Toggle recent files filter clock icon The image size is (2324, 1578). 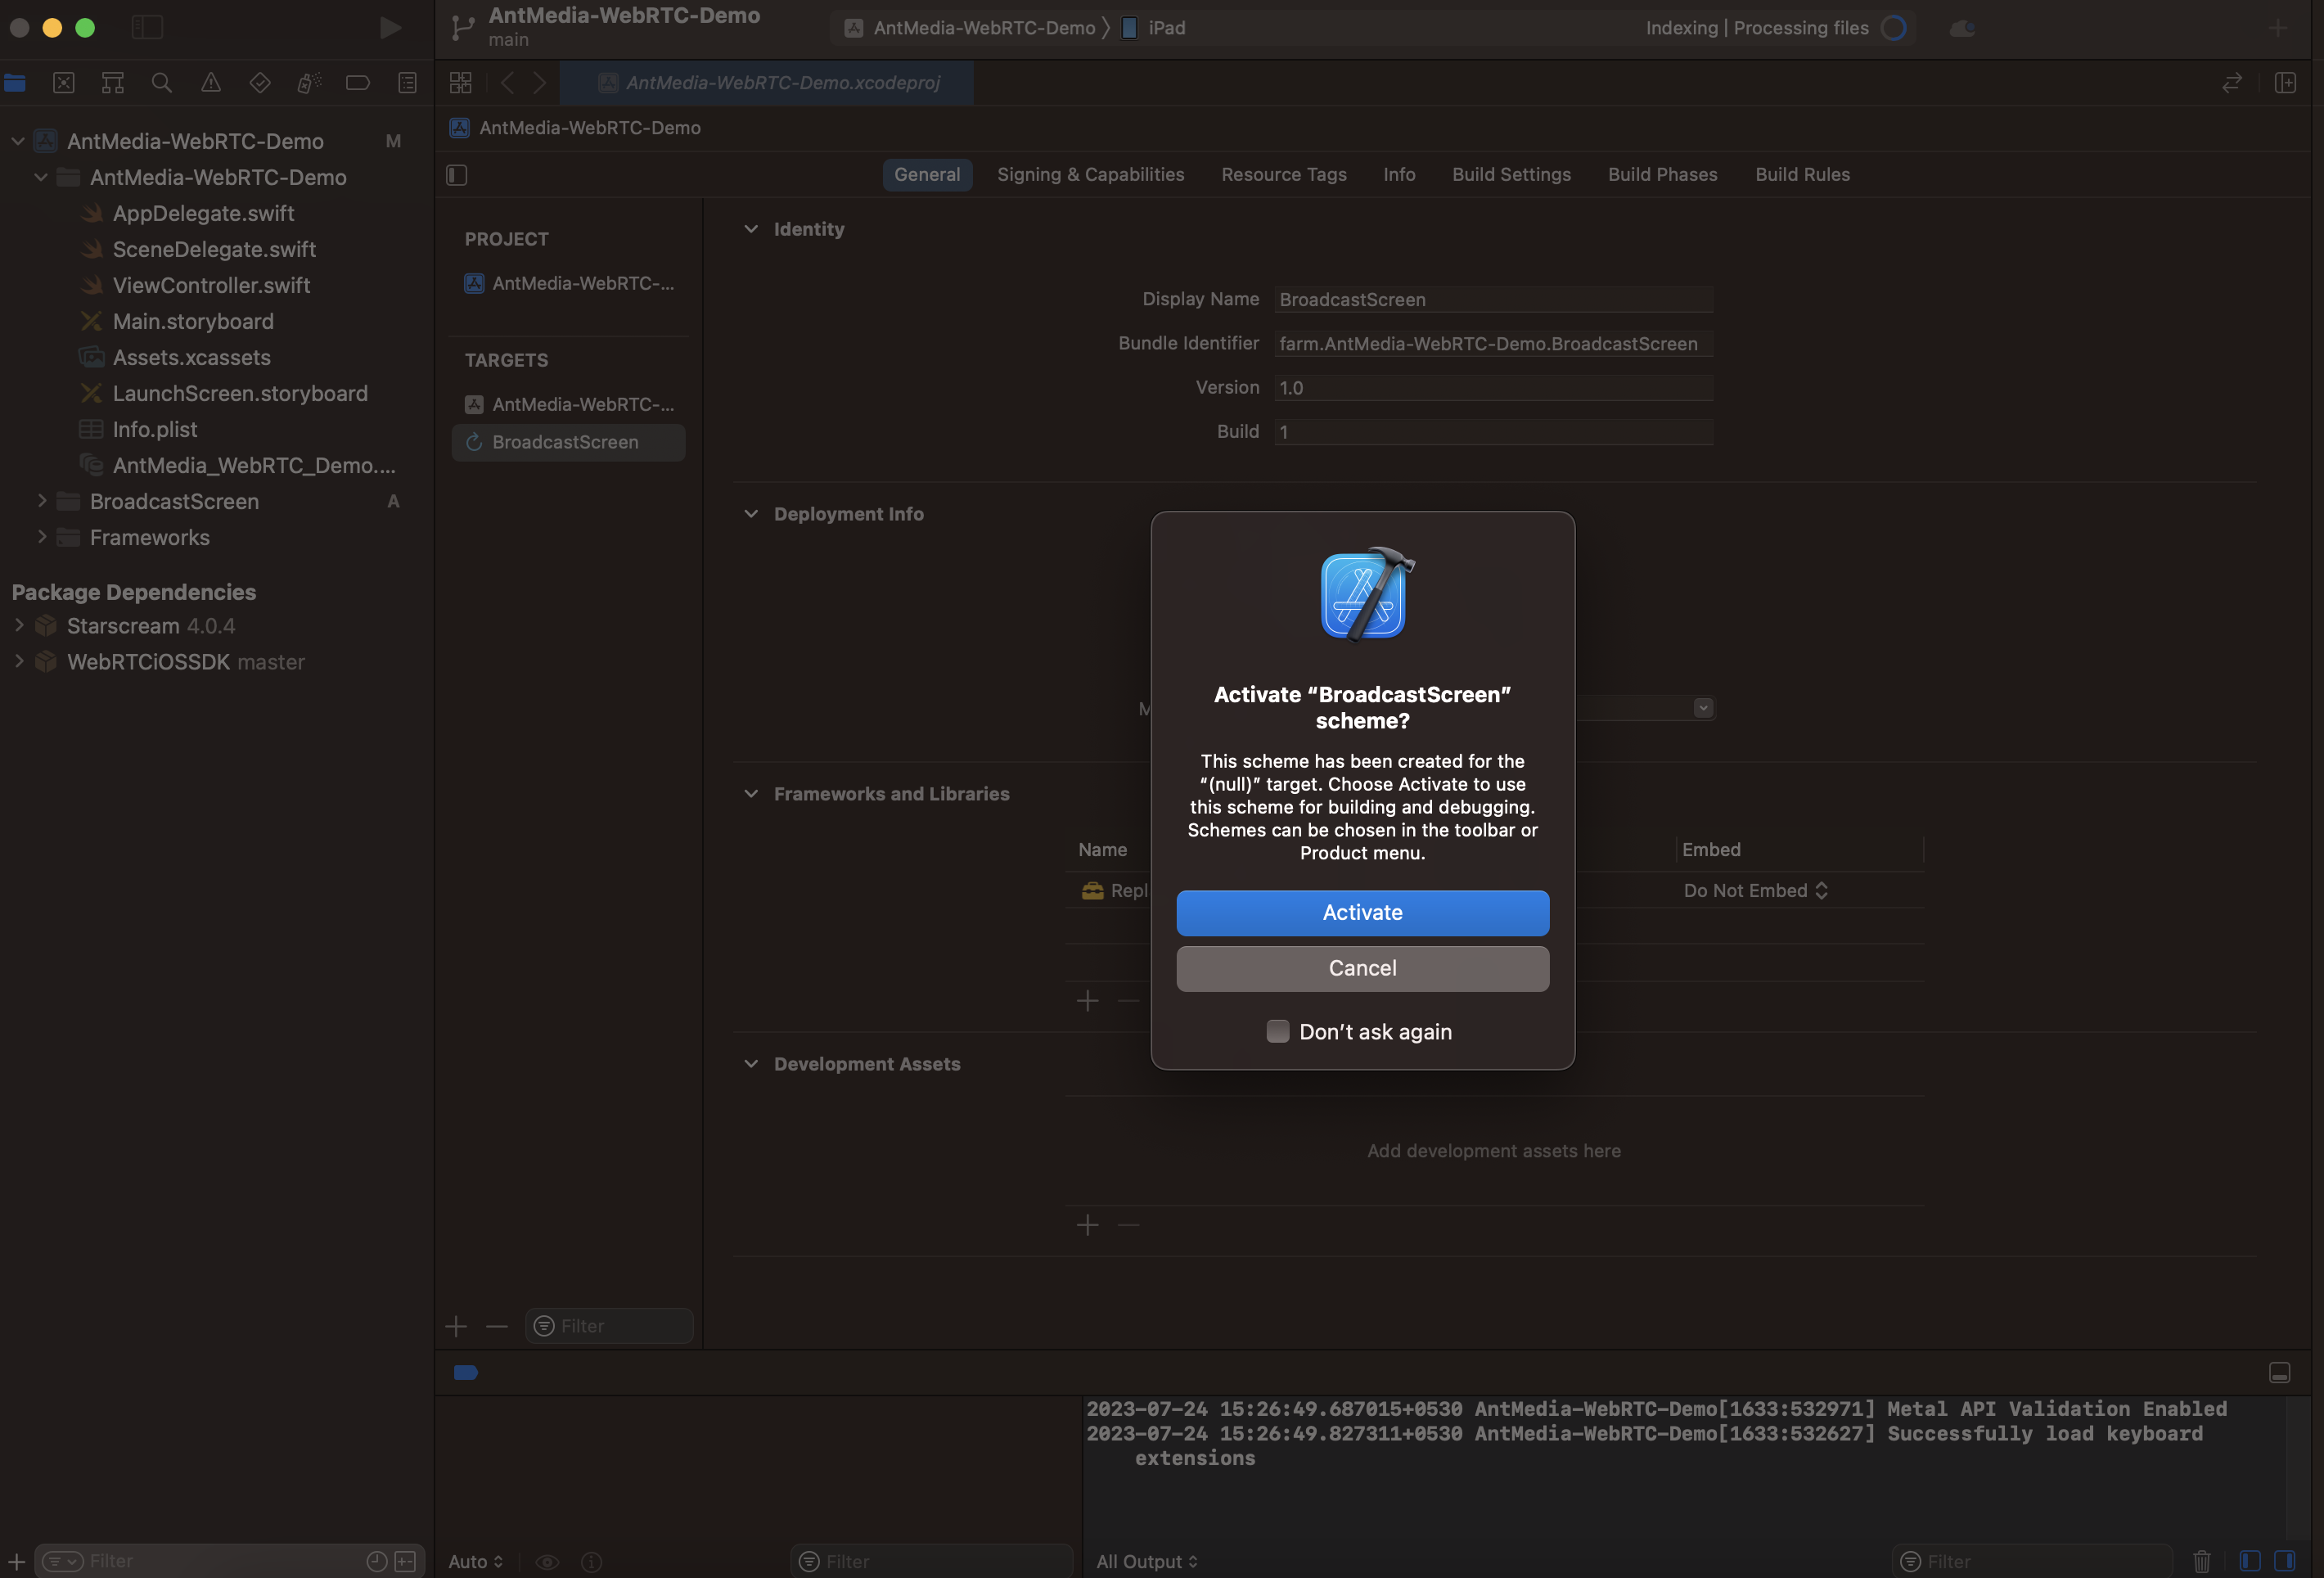tap(377, 1561)
